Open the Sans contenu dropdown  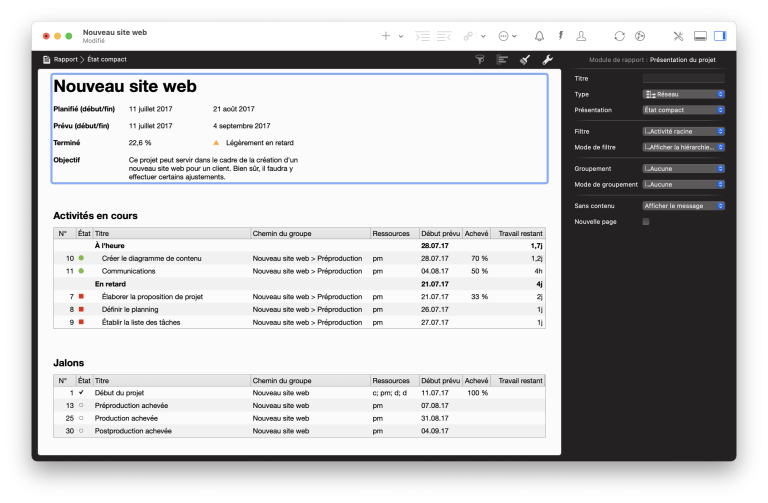tap(683, 206)
